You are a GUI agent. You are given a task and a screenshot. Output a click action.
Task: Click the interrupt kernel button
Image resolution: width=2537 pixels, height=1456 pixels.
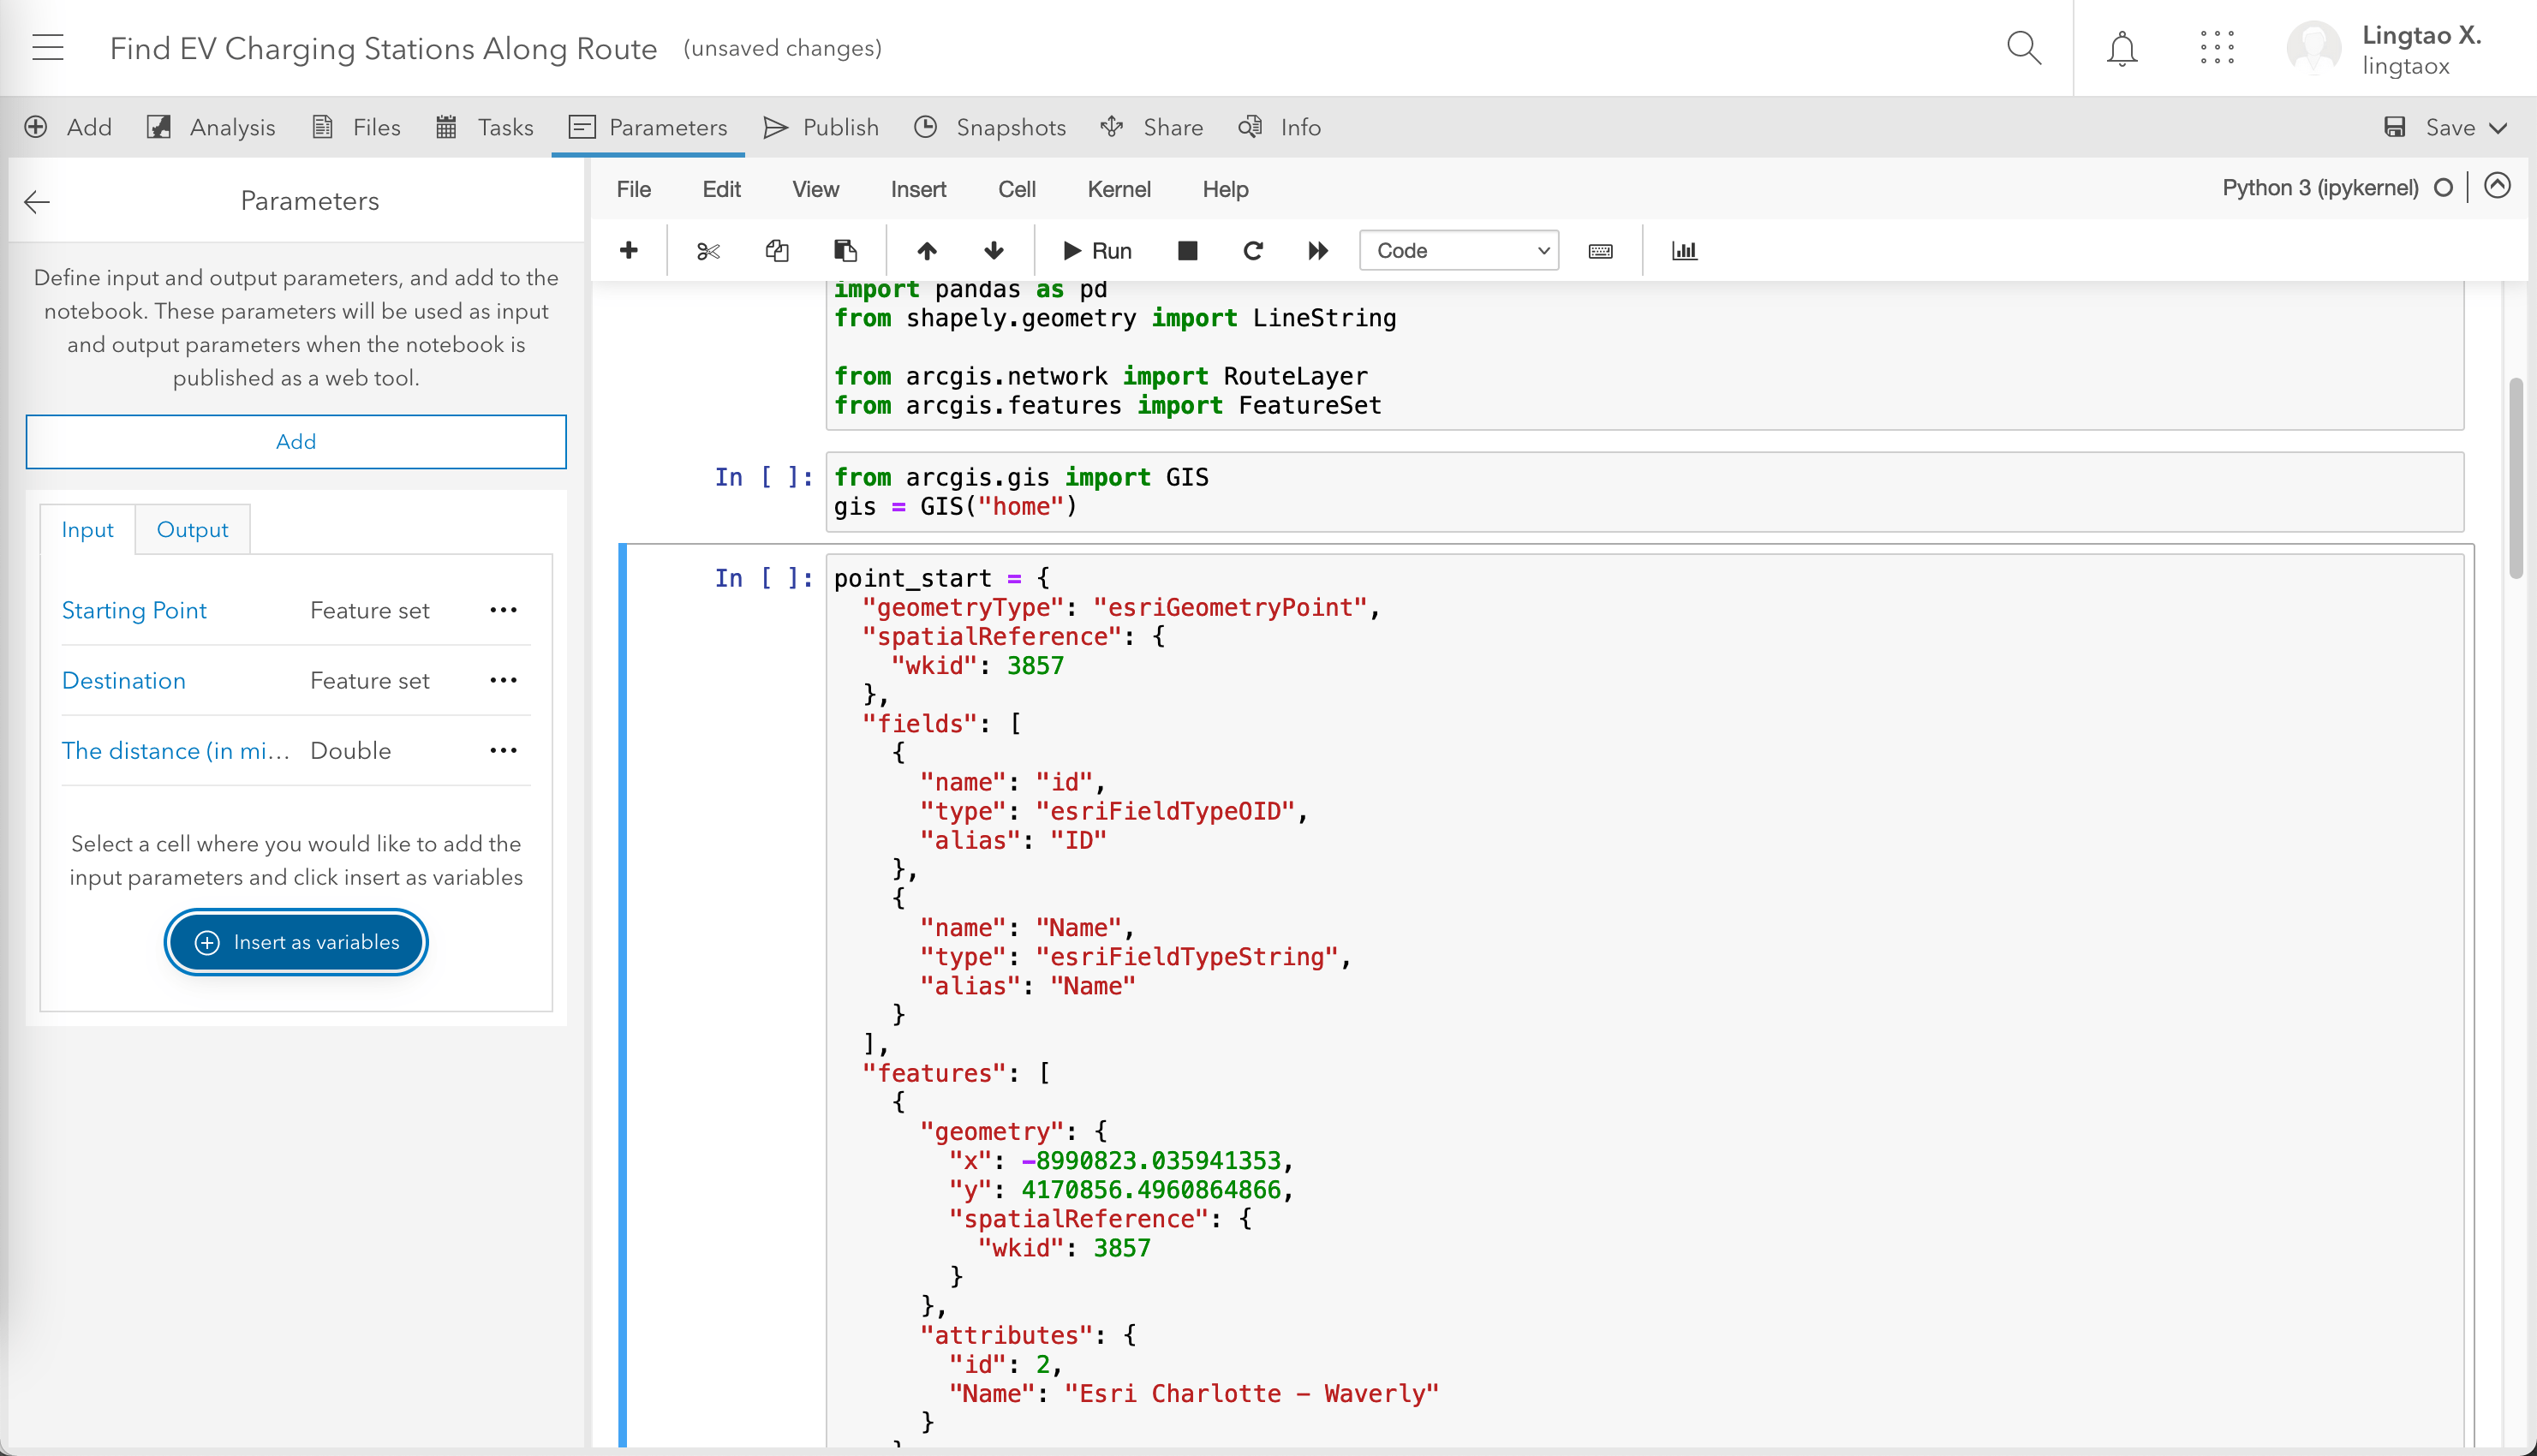(x=1185, y=249)
